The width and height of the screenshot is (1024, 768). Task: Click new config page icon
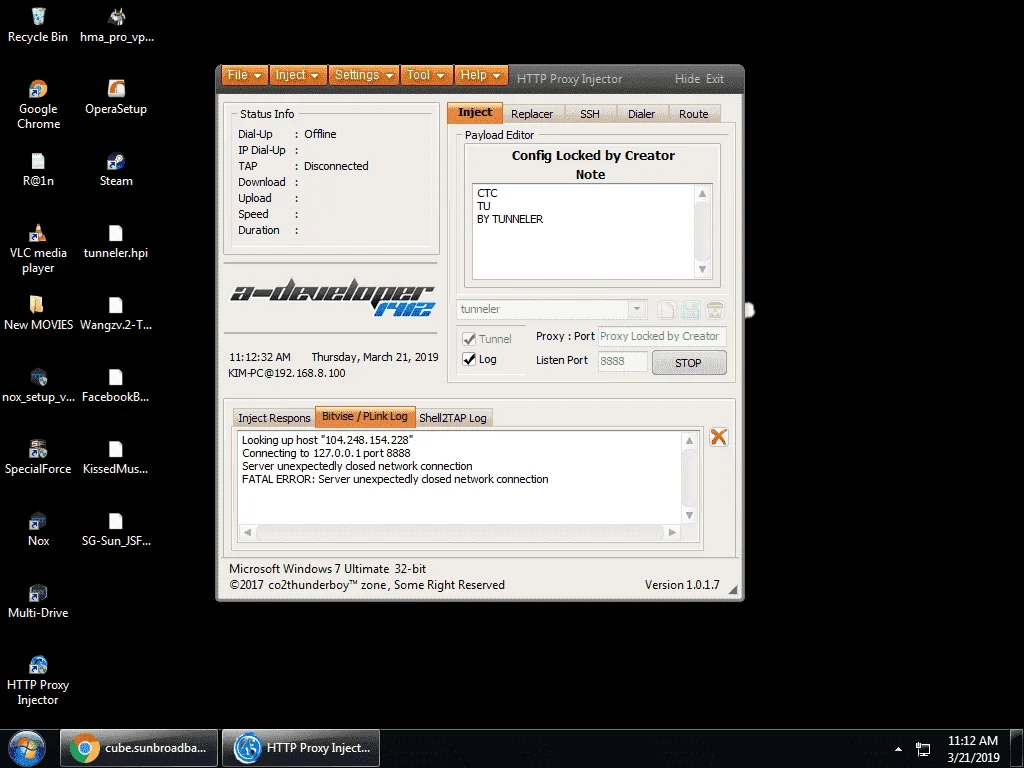coord(666,310)
